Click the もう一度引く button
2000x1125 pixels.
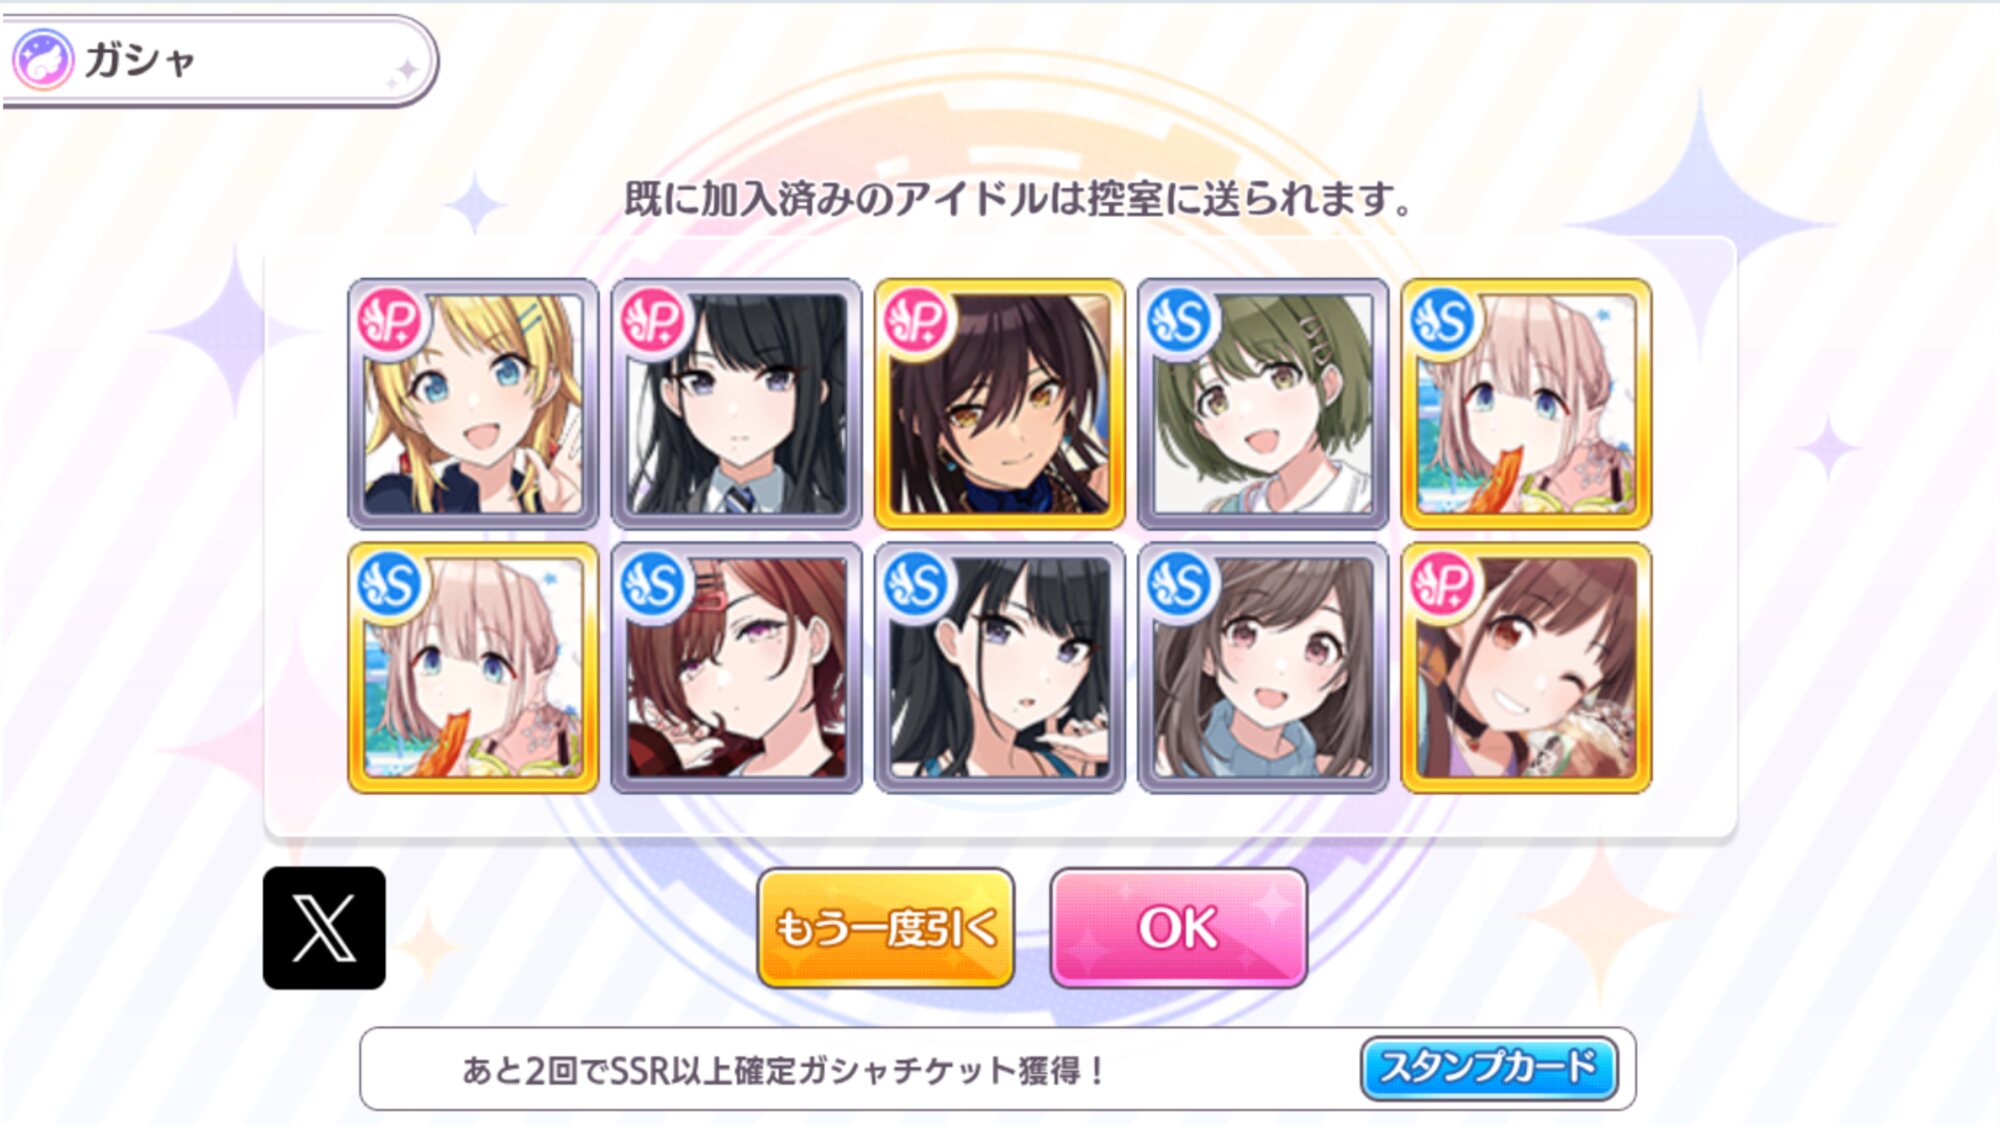(886, 928)
